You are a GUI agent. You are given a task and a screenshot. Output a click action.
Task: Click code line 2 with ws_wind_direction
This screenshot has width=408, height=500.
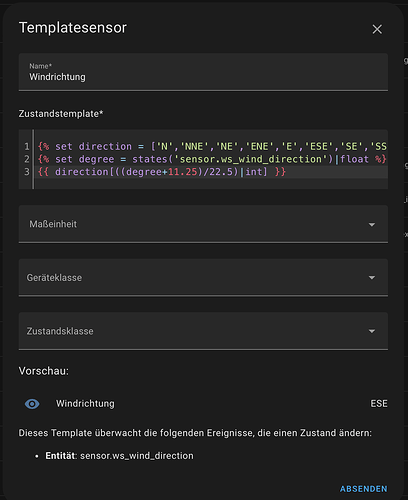[x=212, y=159]
